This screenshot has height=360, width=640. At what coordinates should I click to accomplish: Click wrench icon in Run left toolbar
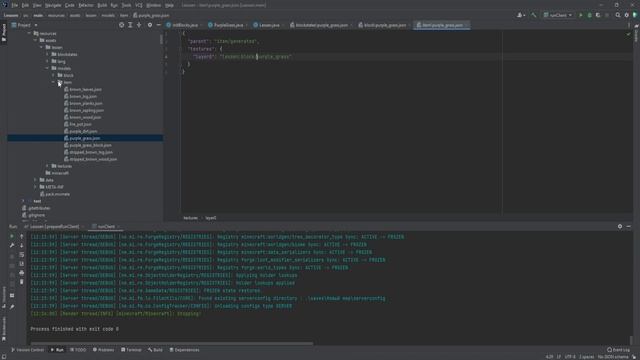[12, 245]
